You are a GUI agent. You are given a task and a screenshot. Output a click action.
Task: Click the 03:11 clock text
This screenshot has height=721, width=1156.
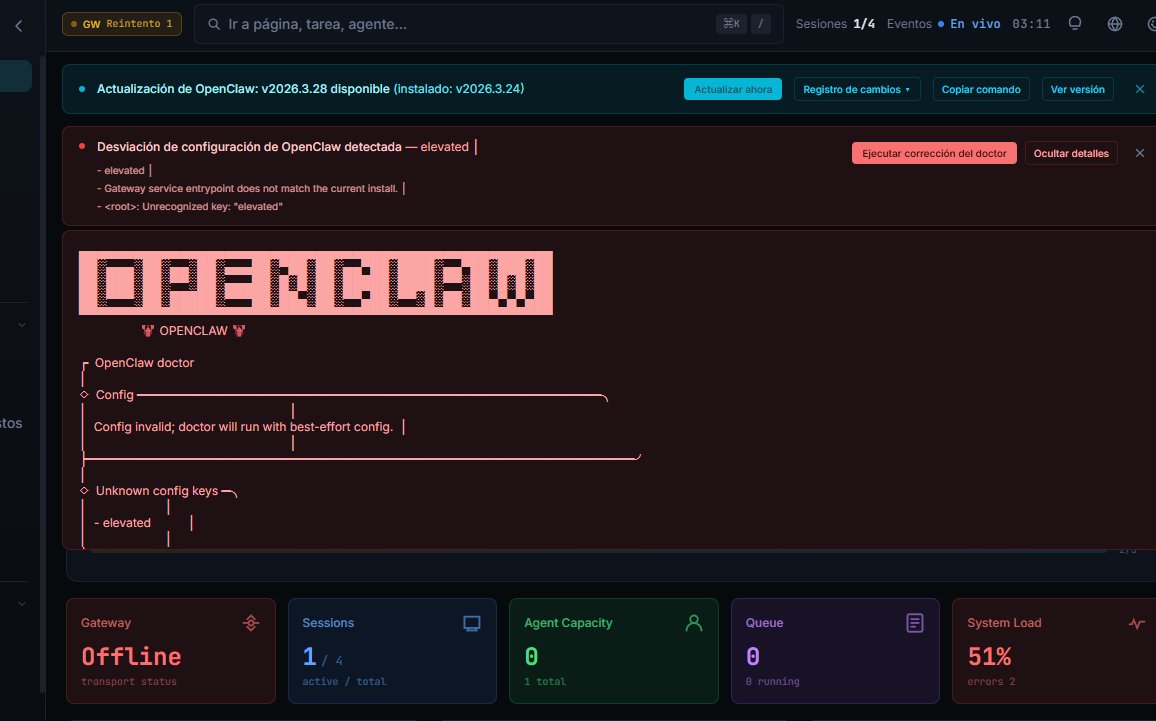(1031, 24)
